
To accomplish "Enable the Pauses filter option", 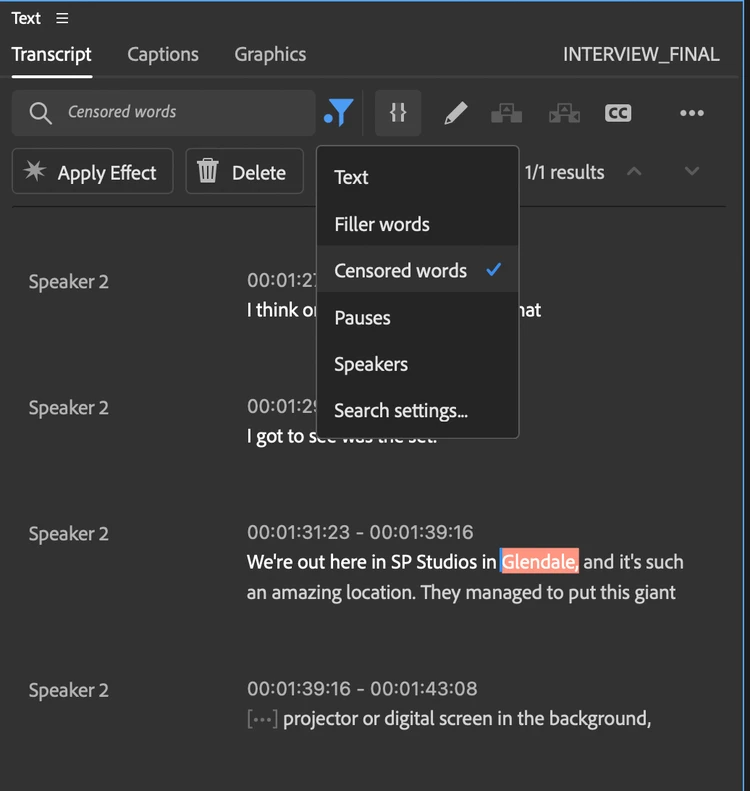I will (x=362, y=318).
